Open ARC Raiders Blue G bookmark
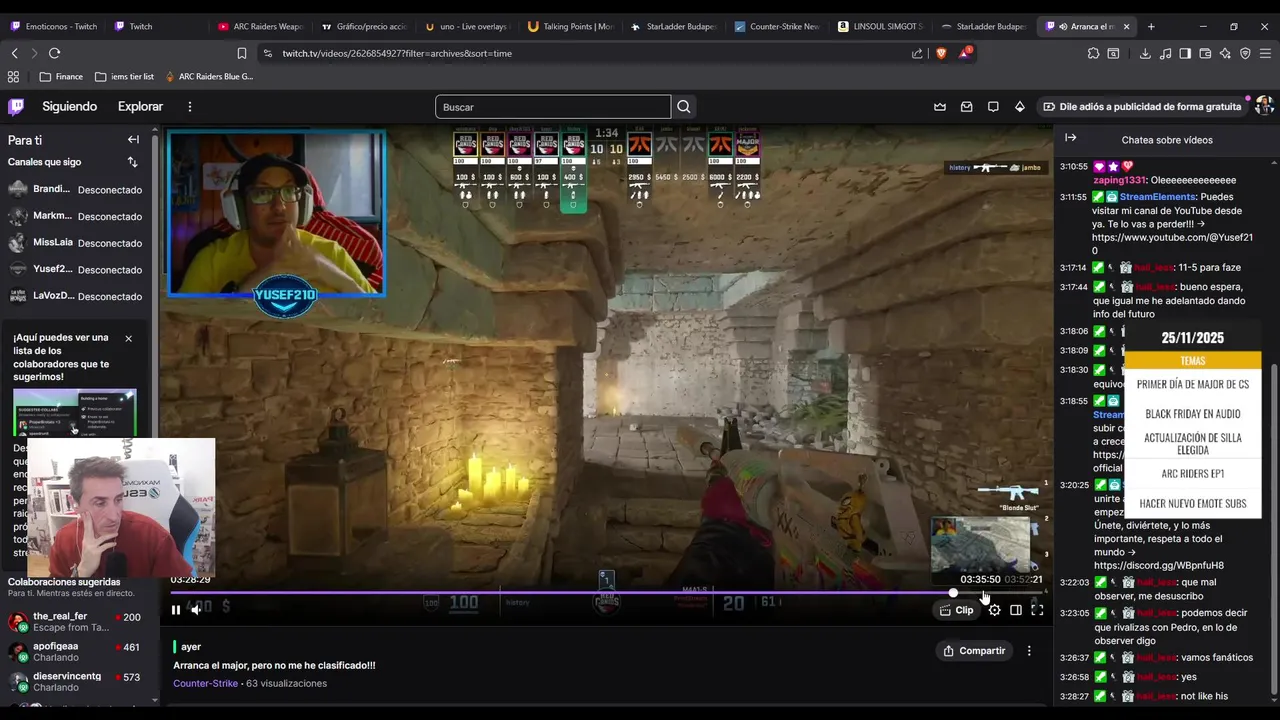The image size is (1280, 720). click(x=209, y=76)
